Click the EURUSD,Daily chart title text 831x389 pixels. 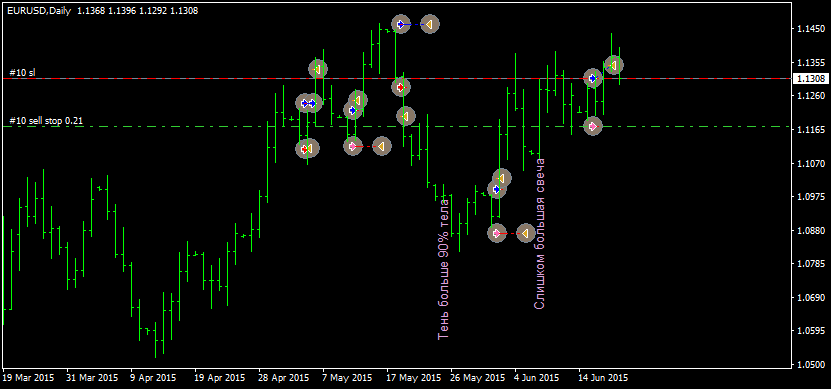39,11
